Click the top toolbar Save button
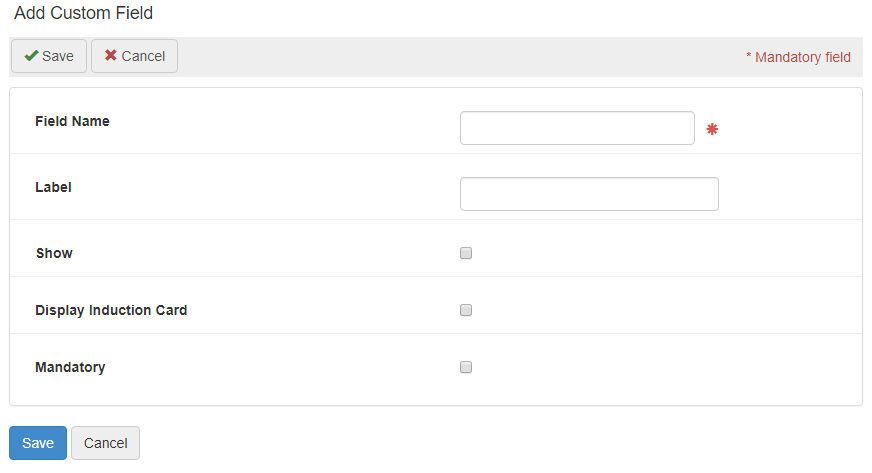This screenshot has width=872, height=473. pos(49,56)
